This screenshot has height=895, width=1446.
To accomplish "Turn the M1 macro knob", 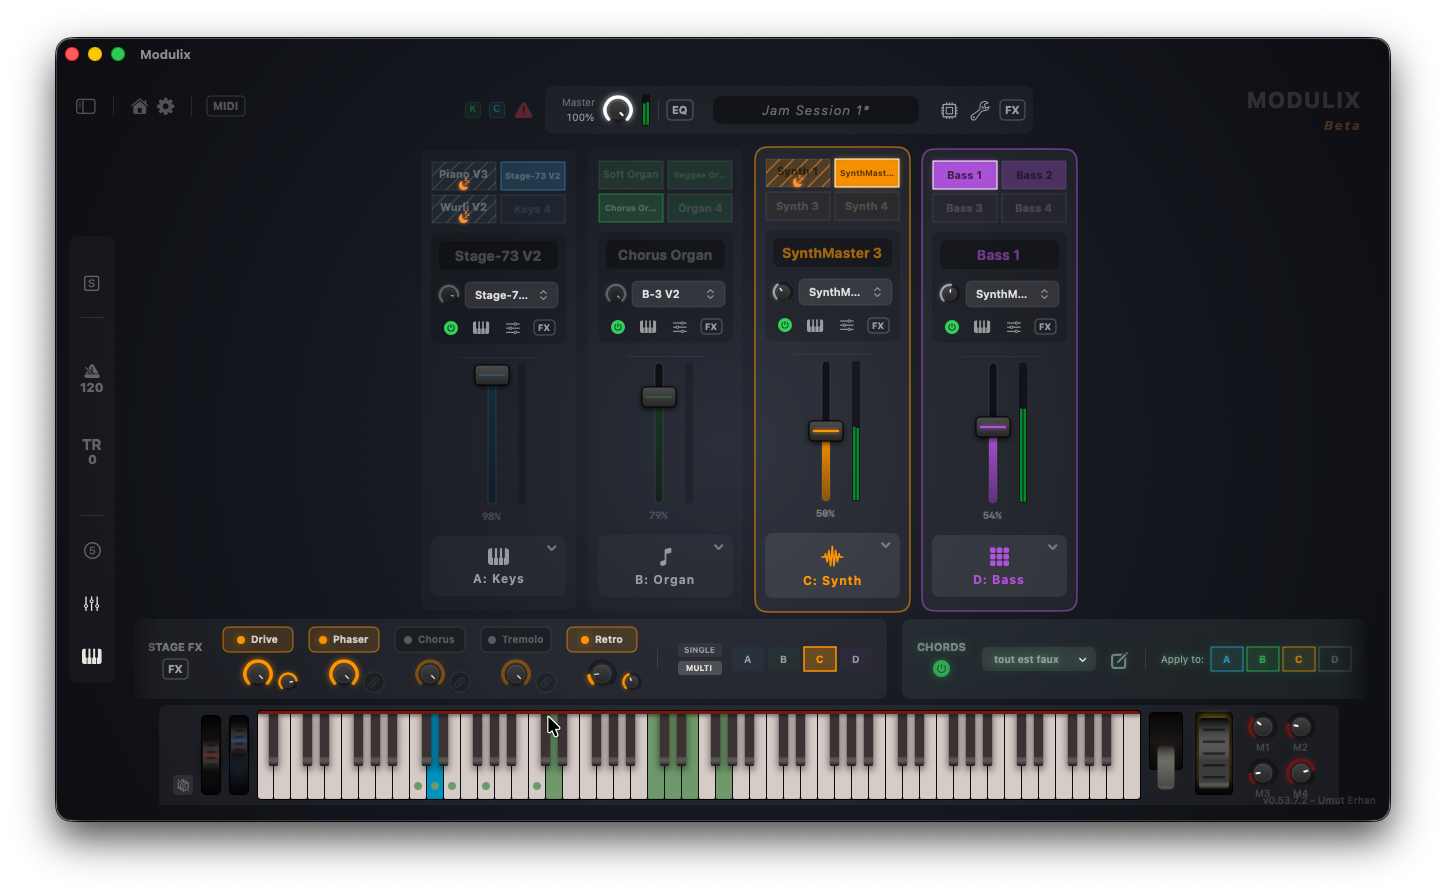I will (x=1262, y=727).
